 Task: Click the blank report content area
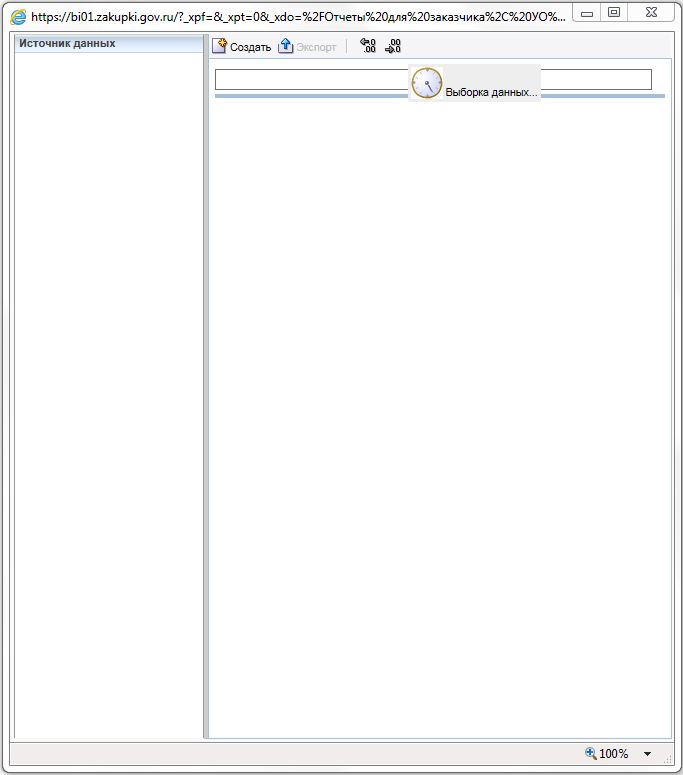[x=440, y=420]
